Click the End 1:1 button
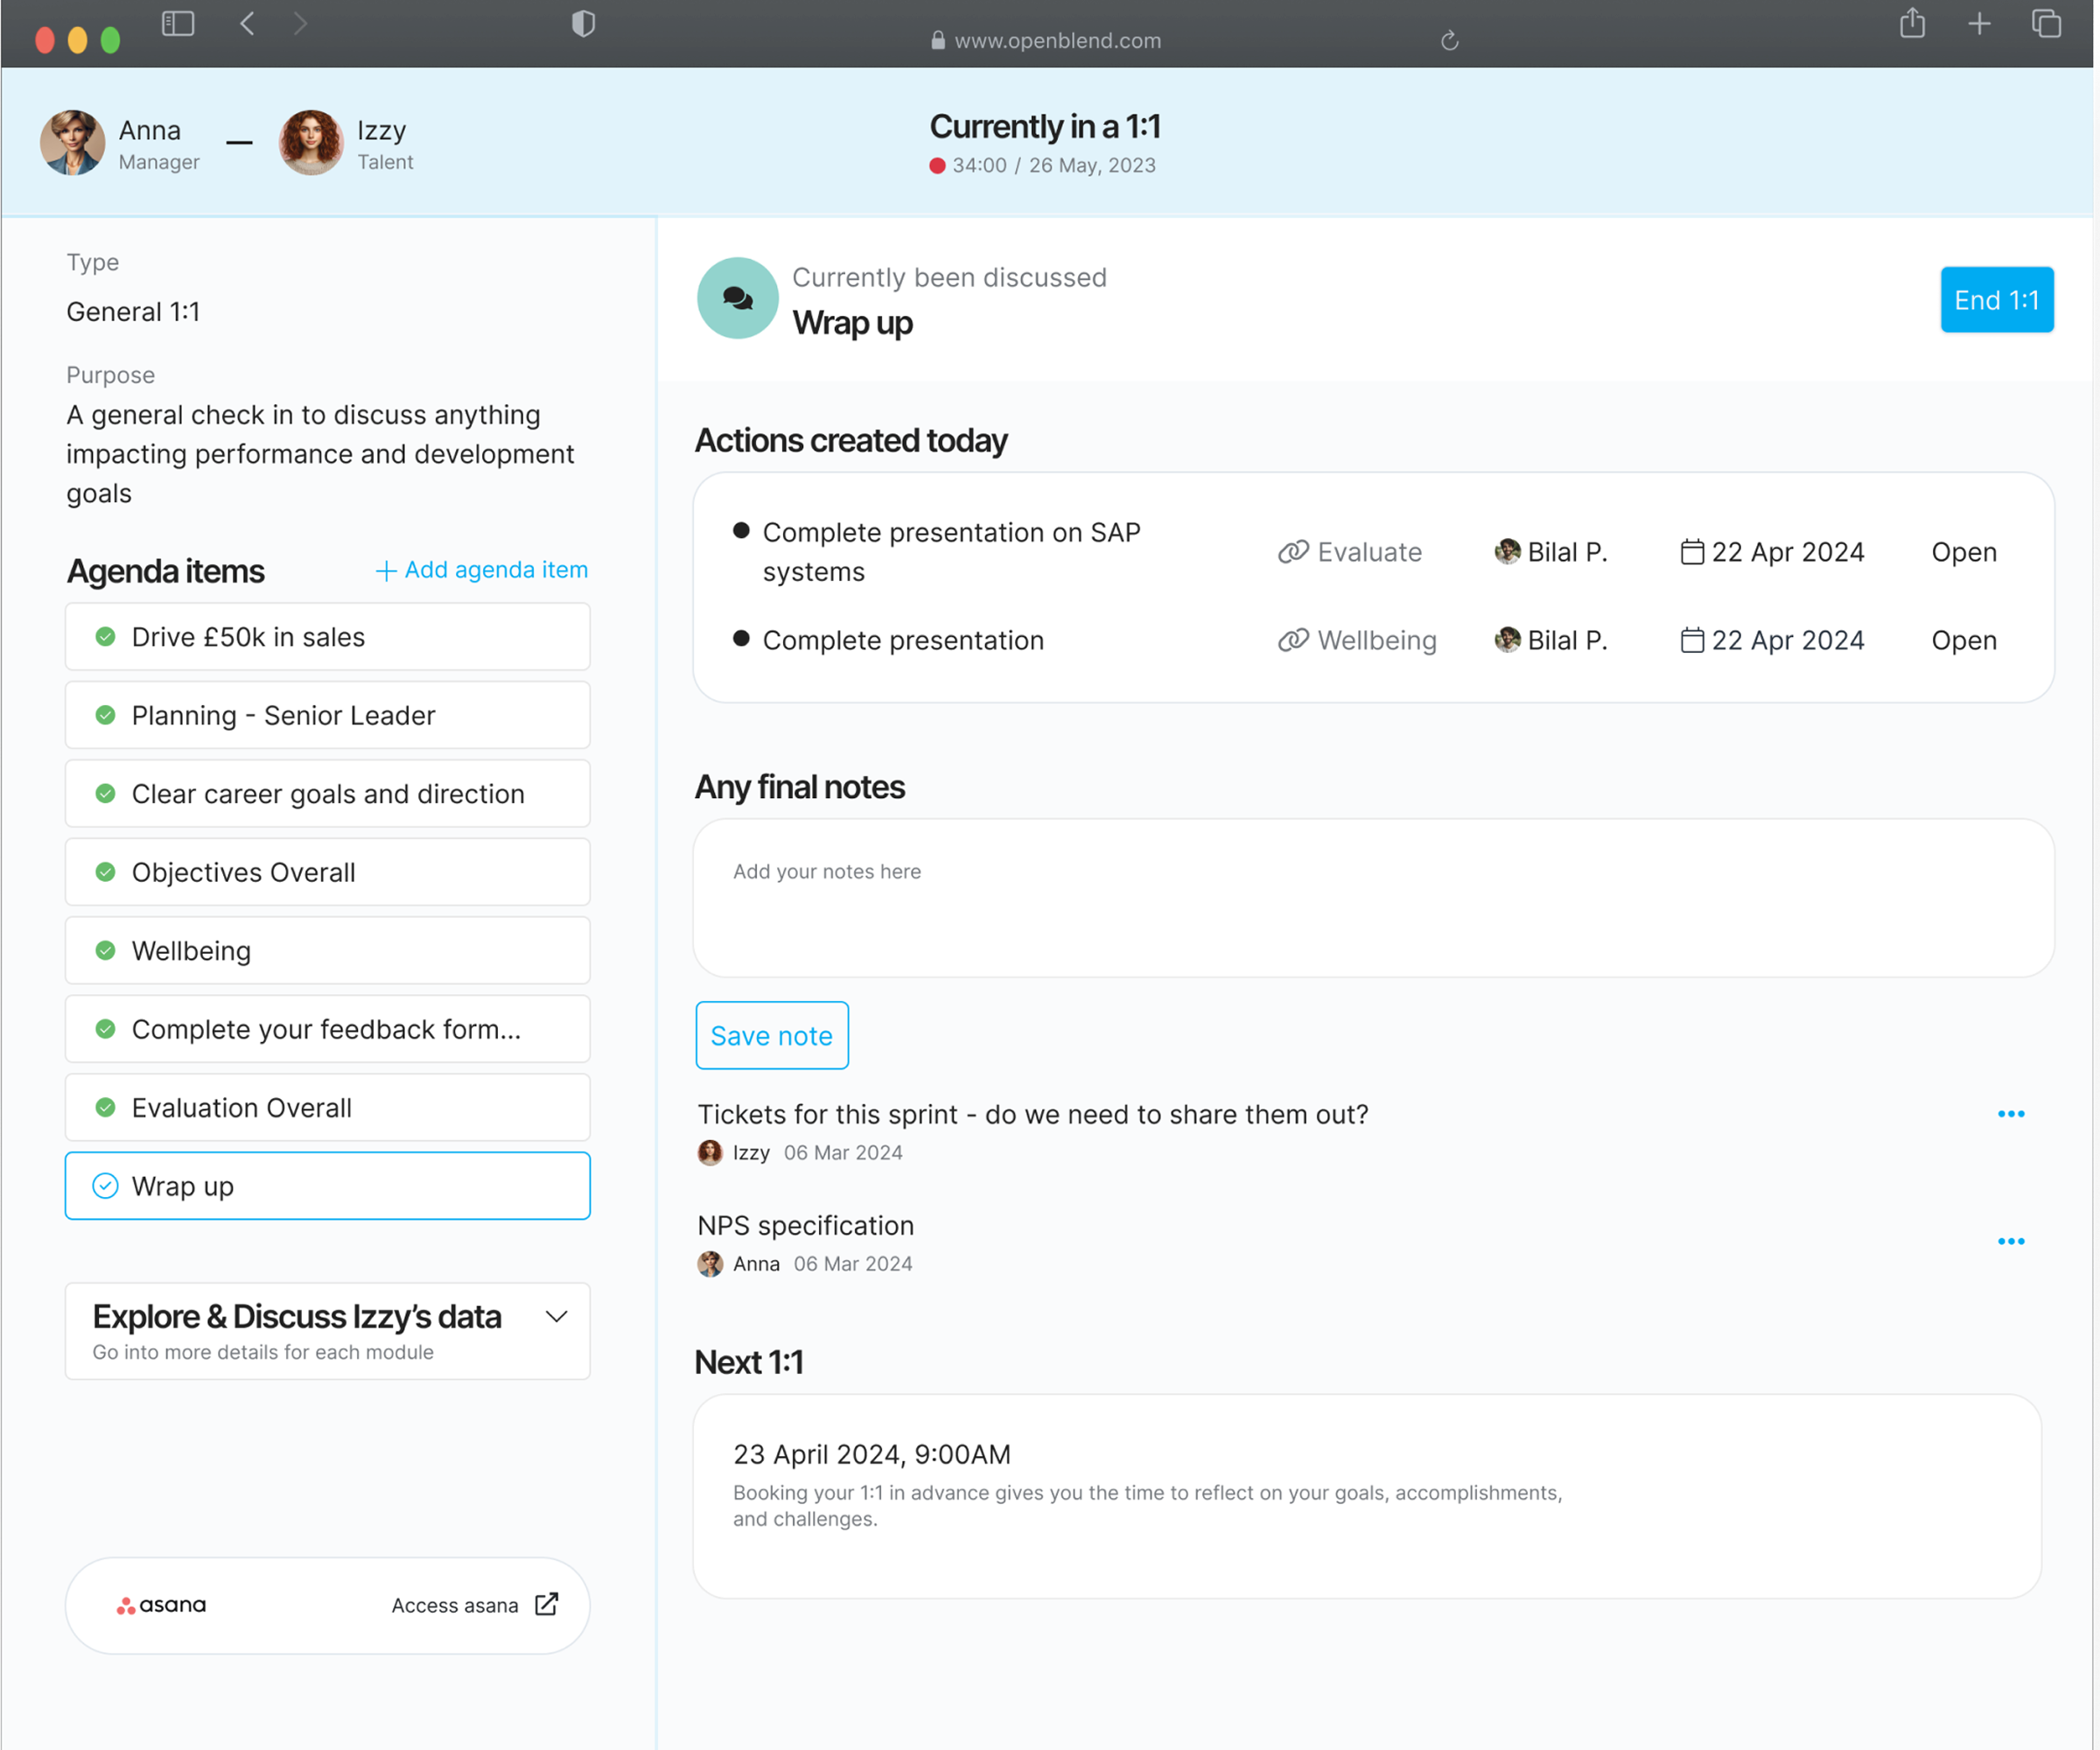This screenshot has height=1750, width=2100. tap(1996, 299)
